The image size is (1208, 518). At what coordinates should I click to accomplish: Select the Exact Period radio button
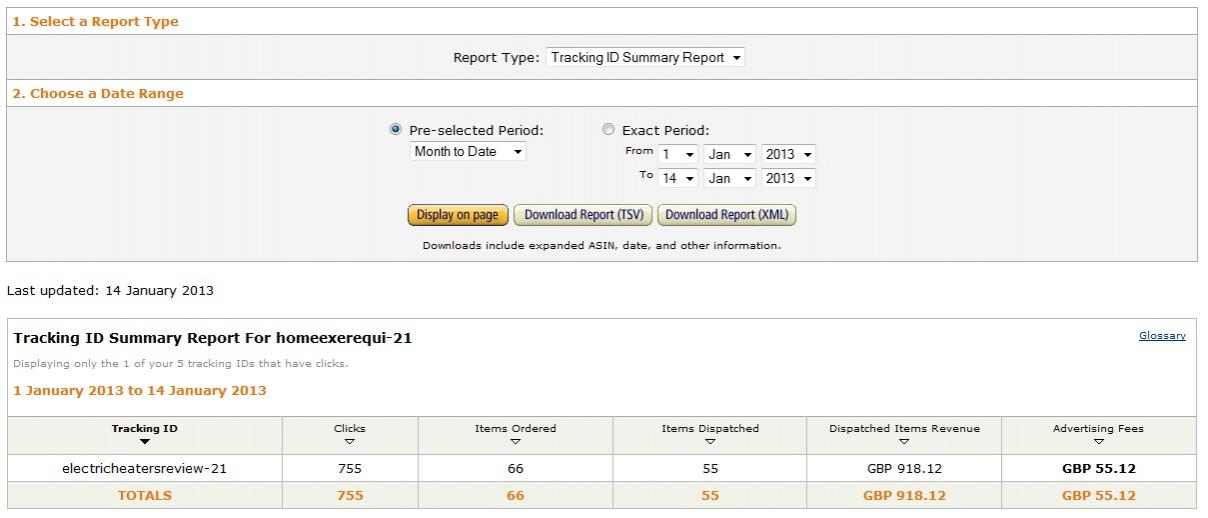point(609,130)
